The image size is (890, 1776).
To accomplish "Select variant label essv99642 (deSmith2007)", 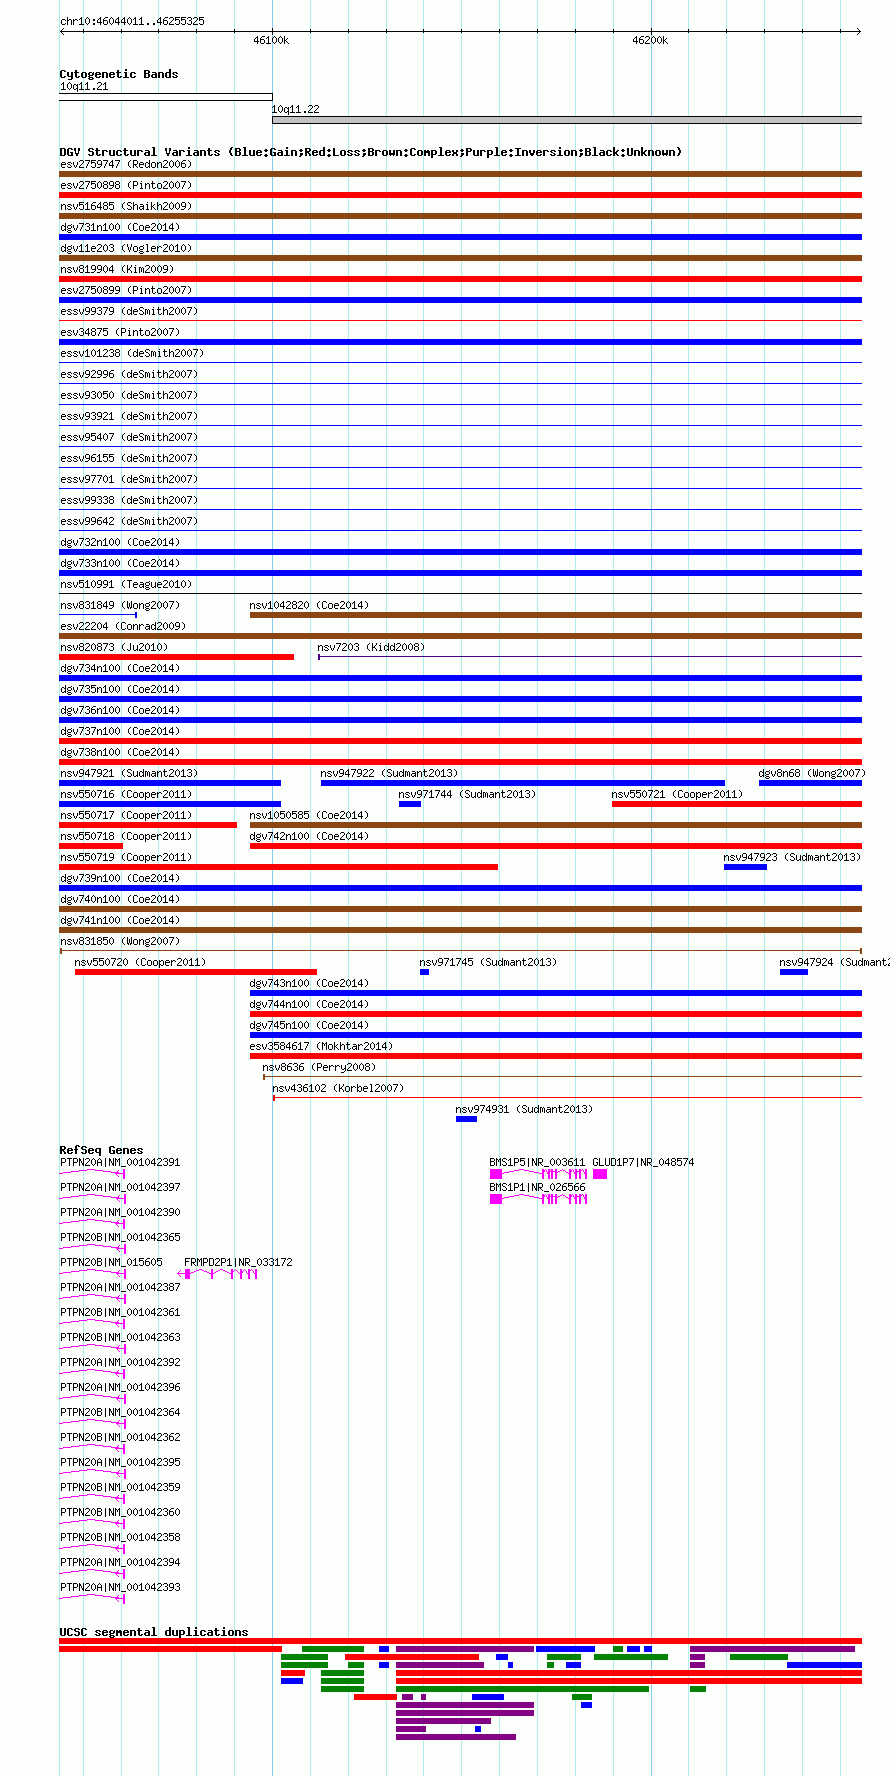I will pos(129,521).
